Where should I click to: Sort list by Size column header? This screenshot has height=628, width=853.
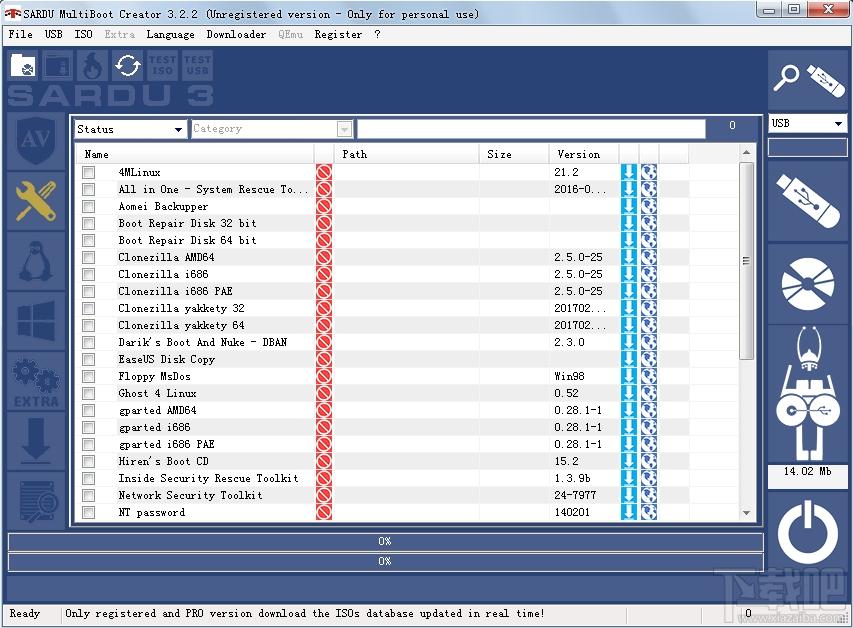click(514, 154)
